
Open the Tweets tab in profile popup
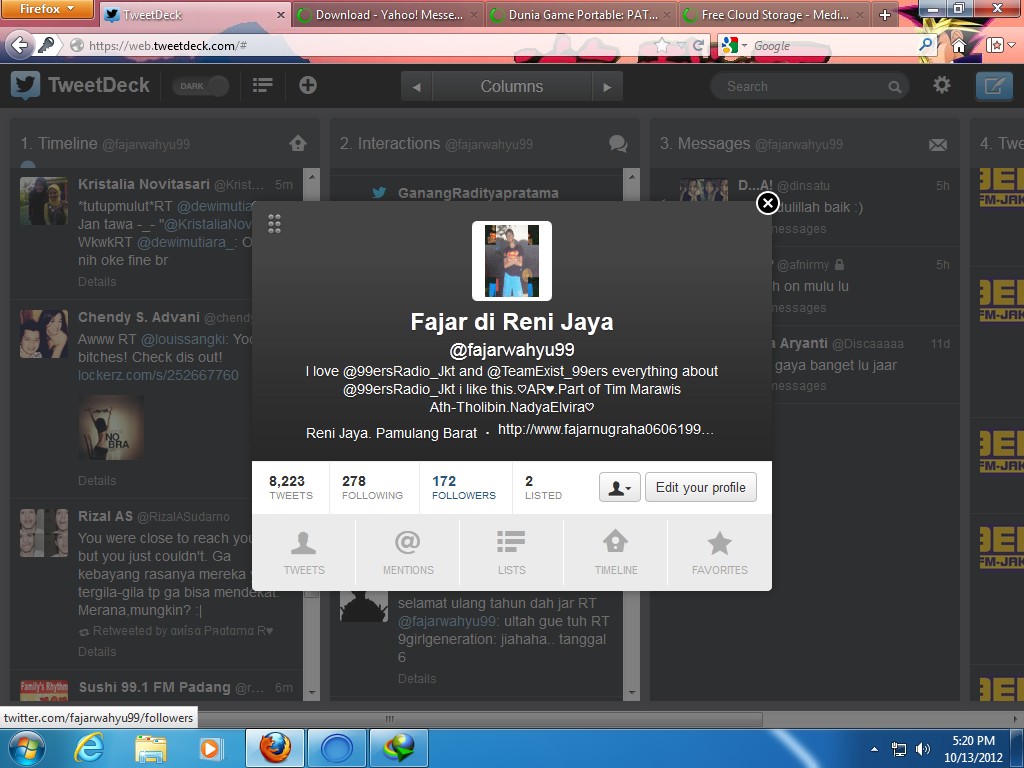point(304,552)
